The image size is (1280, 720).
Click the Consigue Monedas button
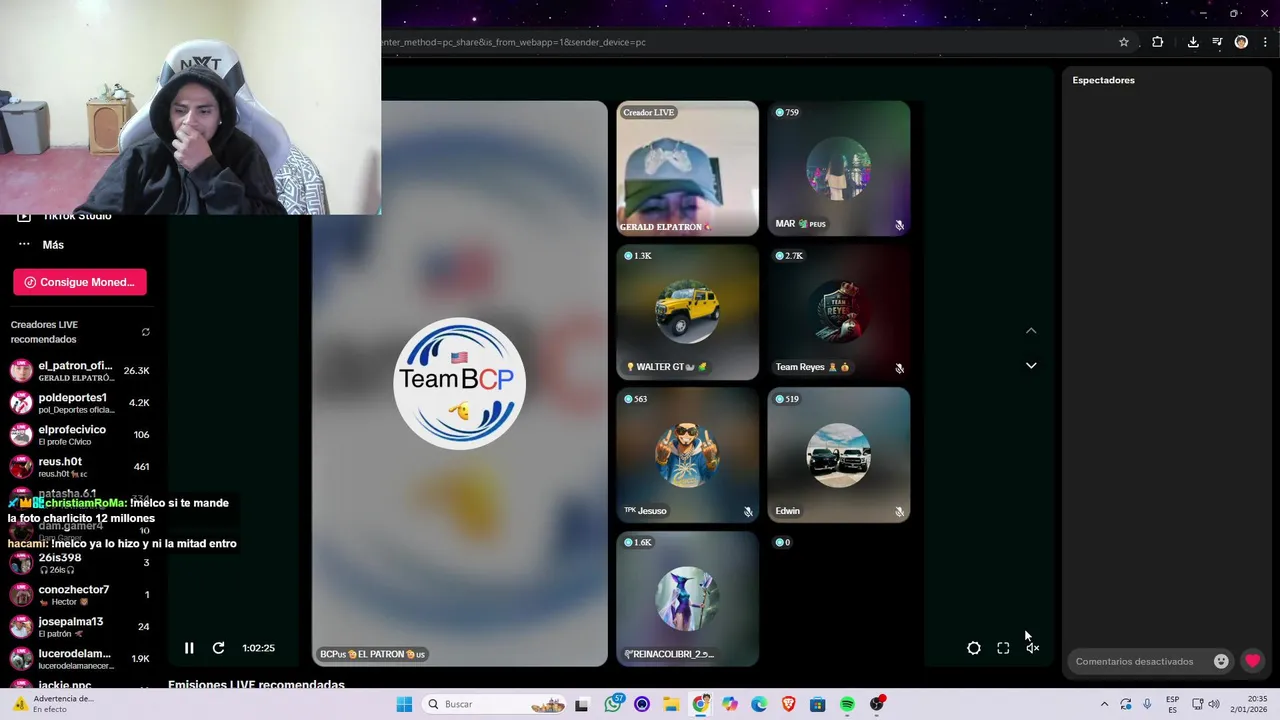click(x=80, y=282)
